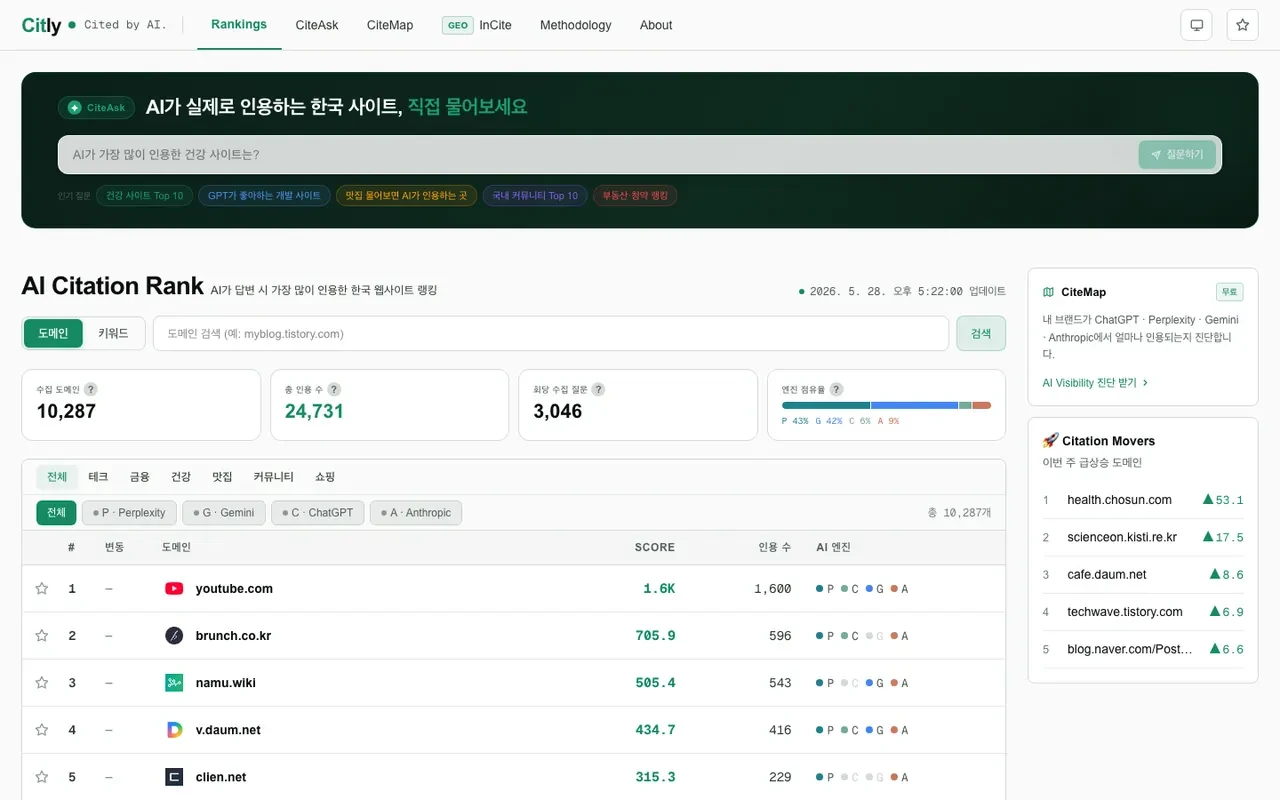Click the 맛집 물어보면 AI가 인용하는 곳 chip
Viewport: 1280px width, 800px height.
[x=406, y=196]
